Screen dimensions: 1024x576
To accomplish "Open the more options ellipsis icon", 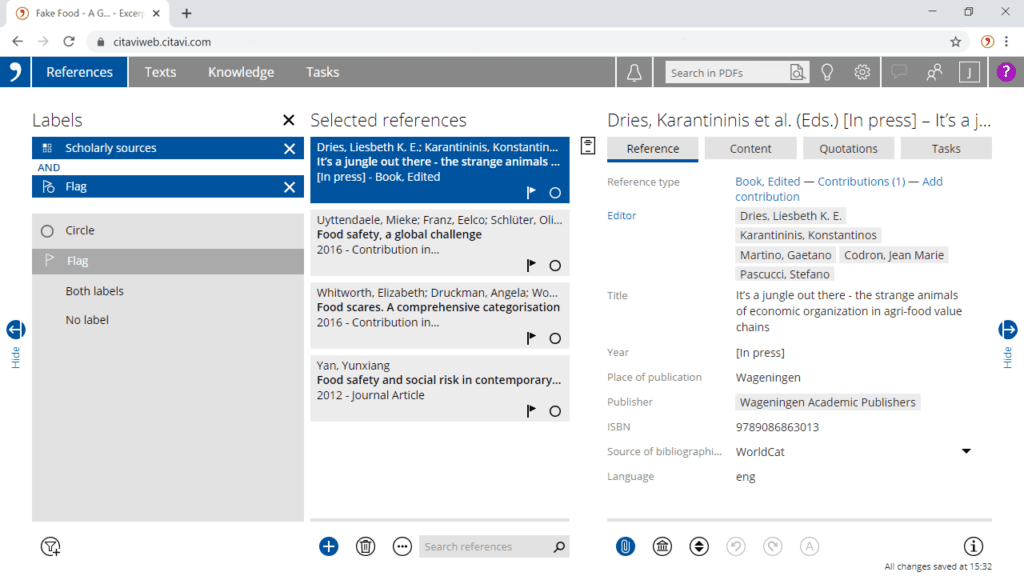I will click(x=402, y=546).
